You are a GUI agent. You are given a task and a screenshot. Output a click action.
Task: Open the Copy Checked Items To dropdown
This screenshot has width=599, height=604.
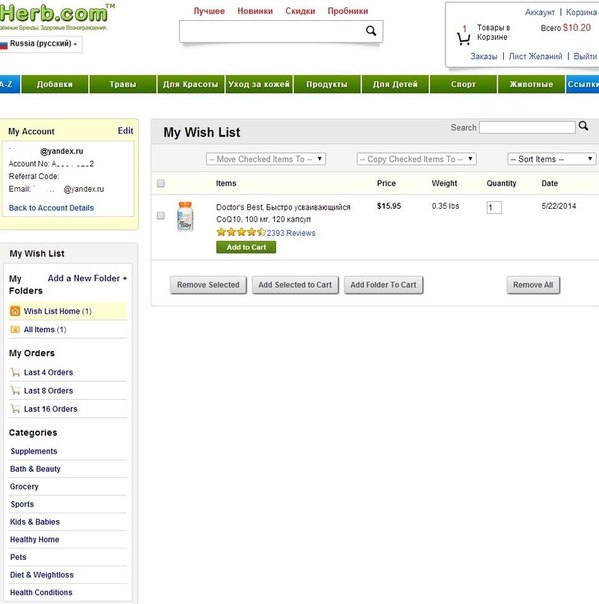[417, 159]
